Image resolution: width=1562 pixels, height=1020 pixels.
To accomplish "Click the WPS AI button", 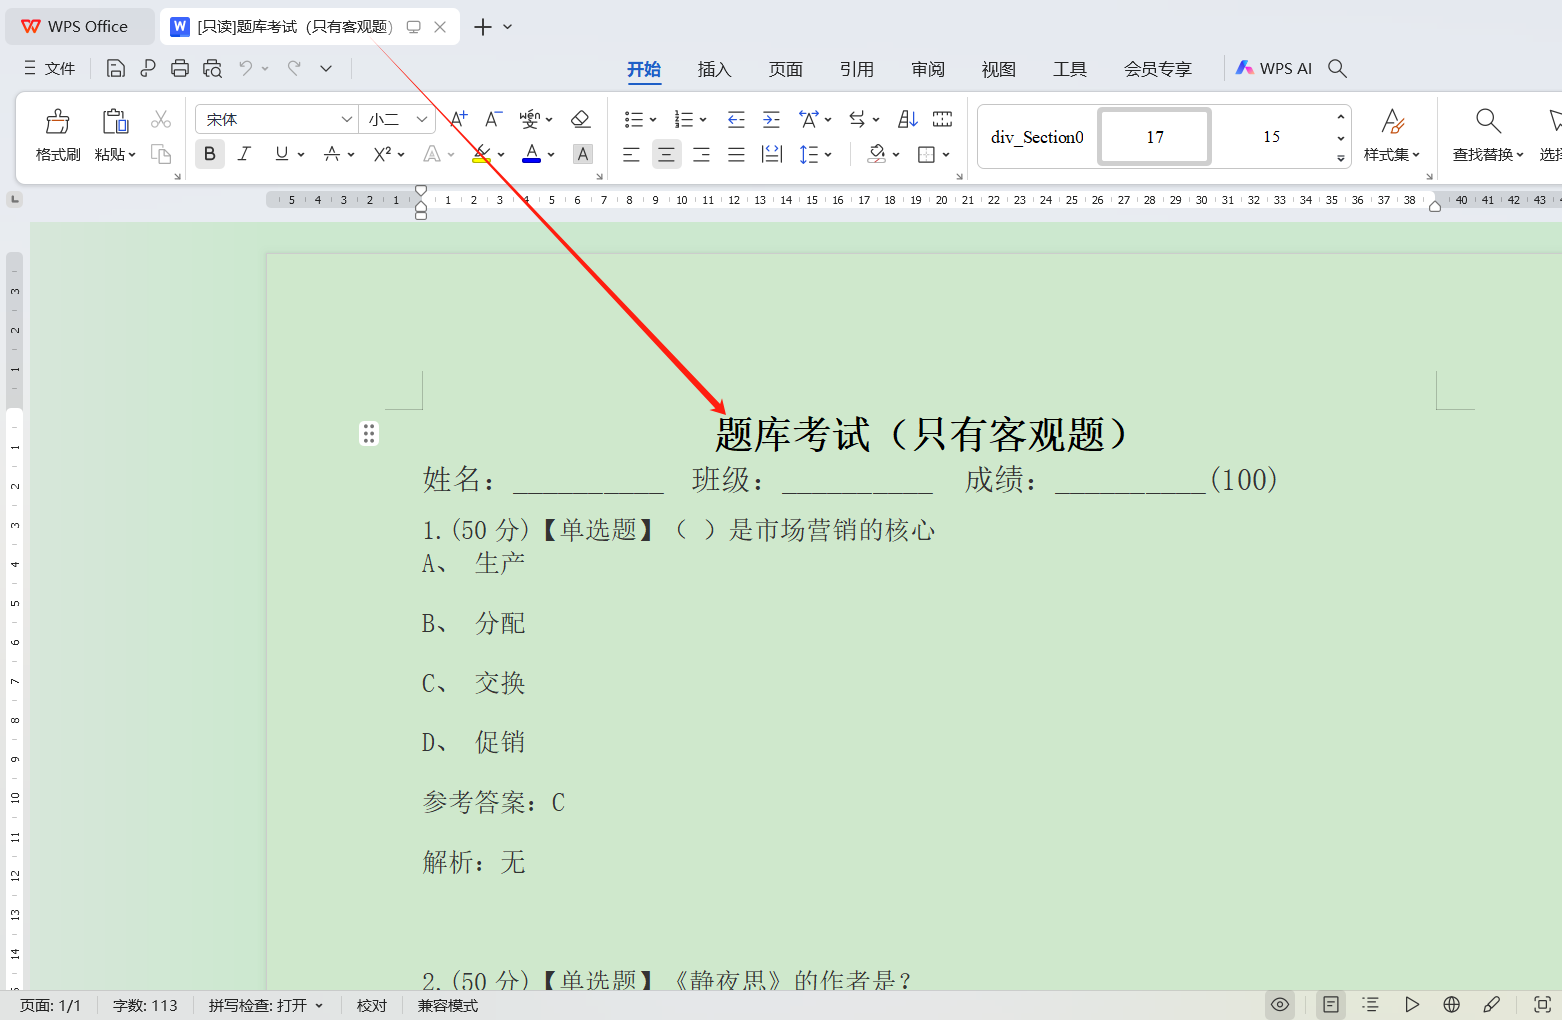I will (x=1274, y=68).
